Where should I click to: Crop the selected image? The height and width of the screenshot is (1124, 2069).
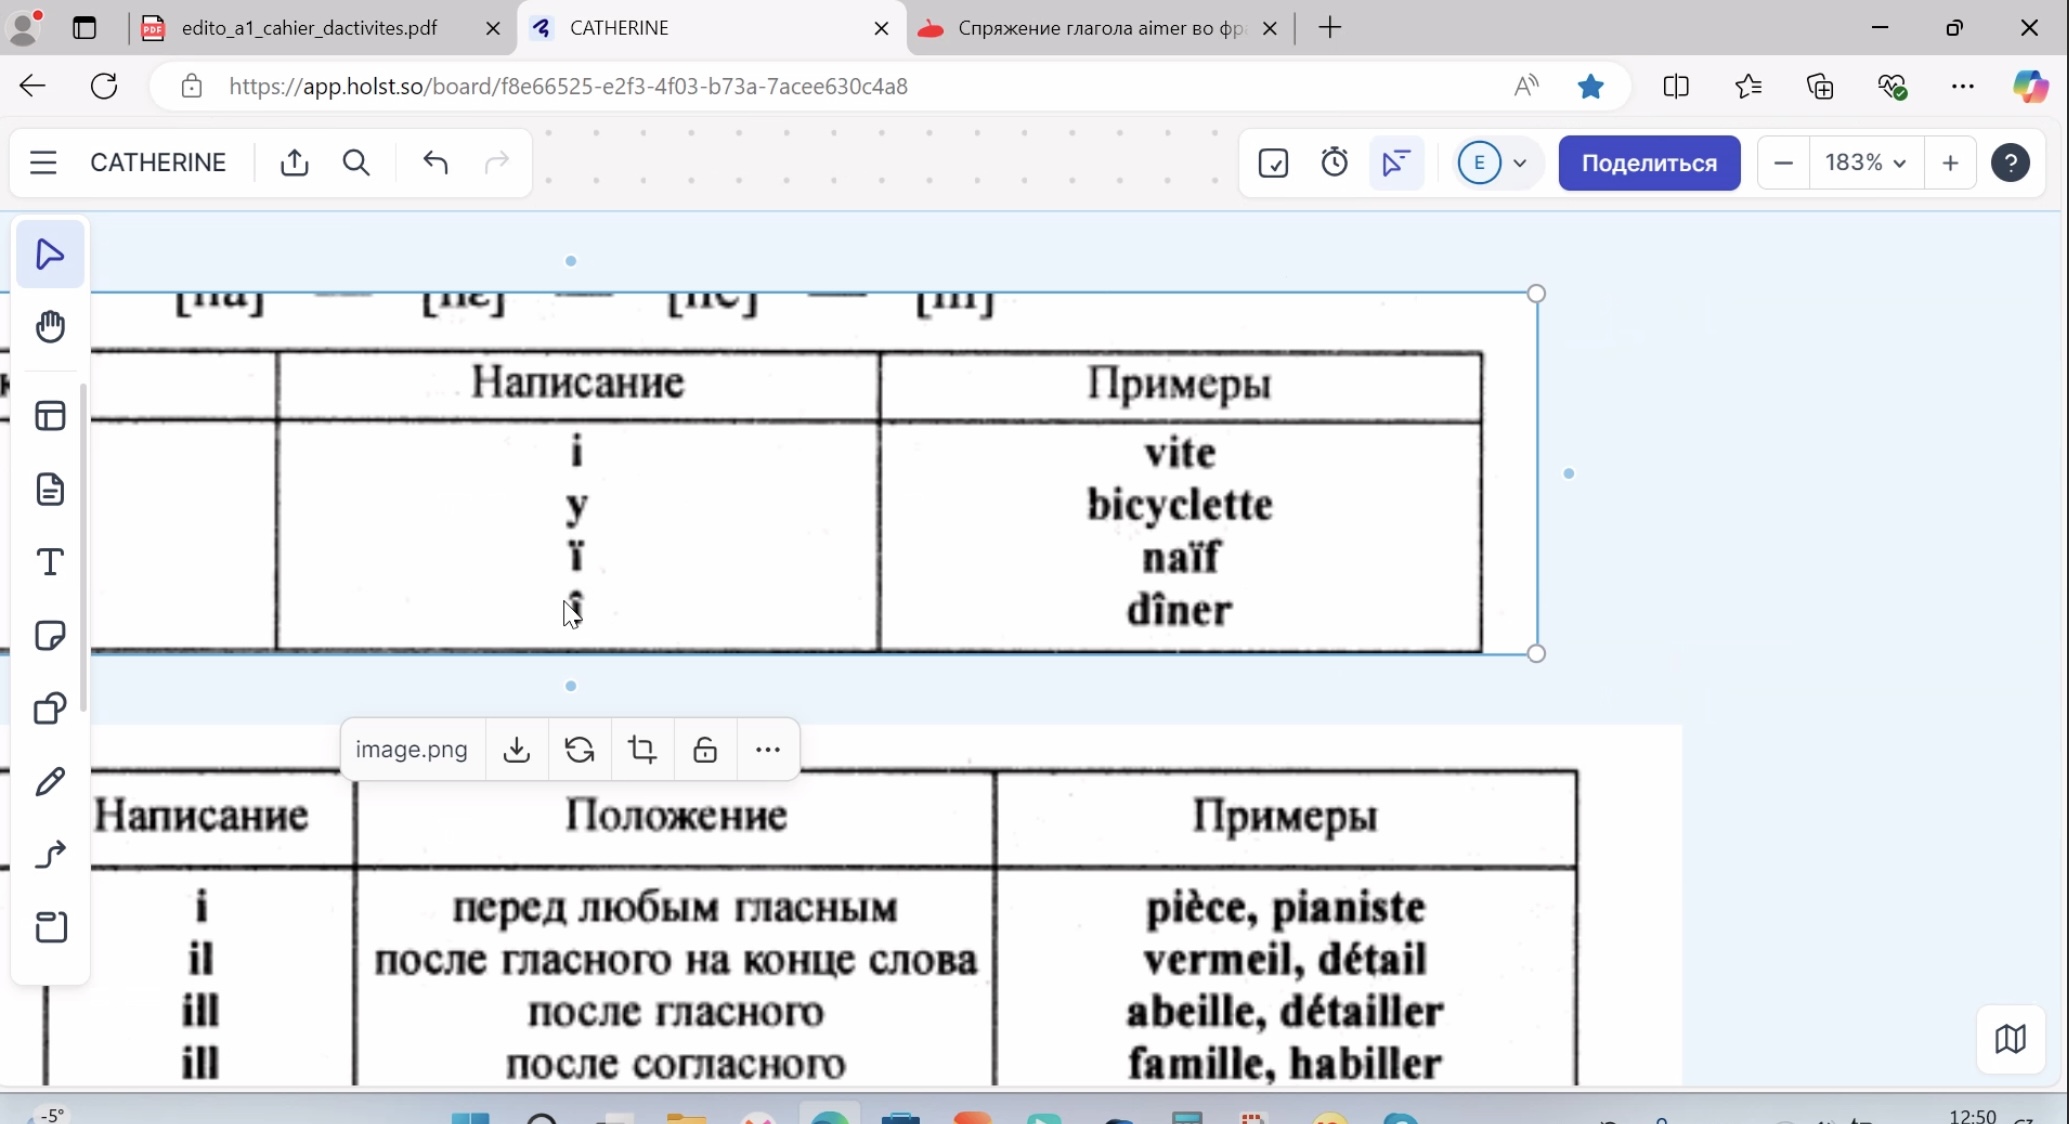pyautogui.click(x=643, y=749)
